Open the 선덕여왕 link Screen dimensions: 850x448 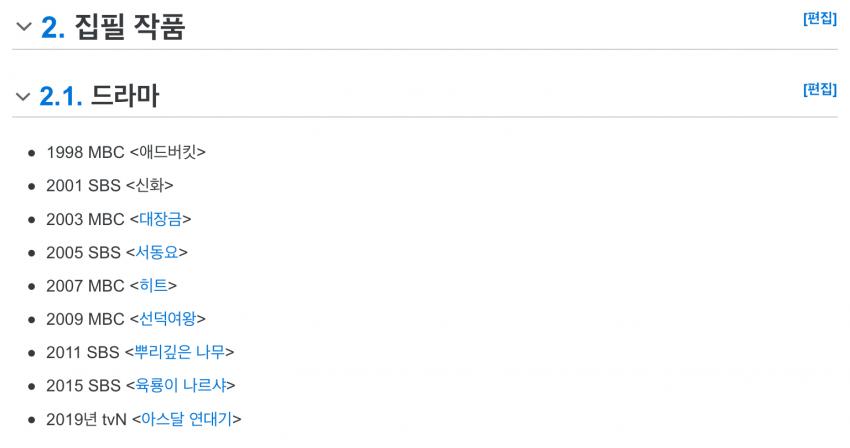tap(167, 319)
